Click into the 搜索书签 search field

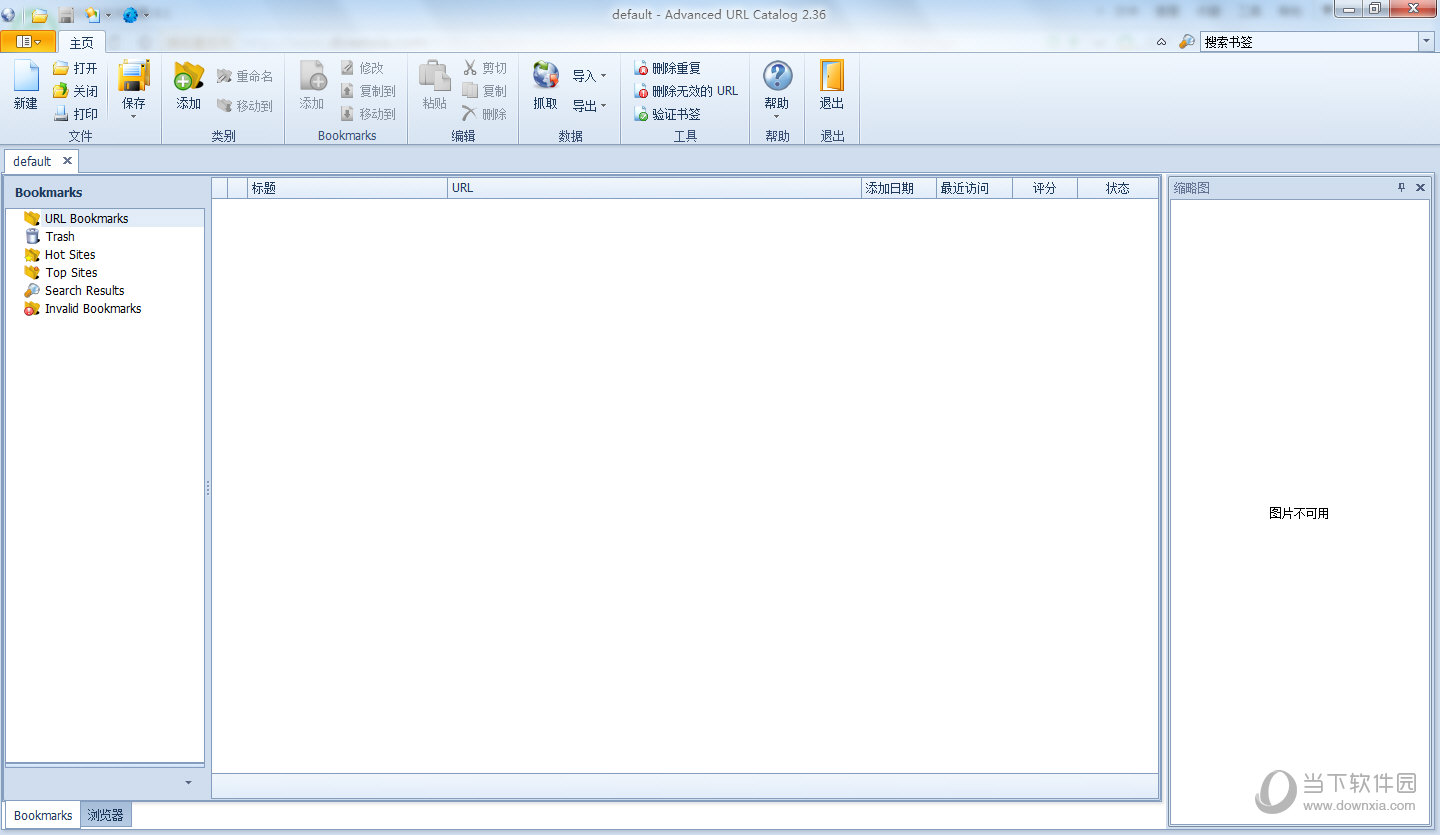tap(1309, 42)
